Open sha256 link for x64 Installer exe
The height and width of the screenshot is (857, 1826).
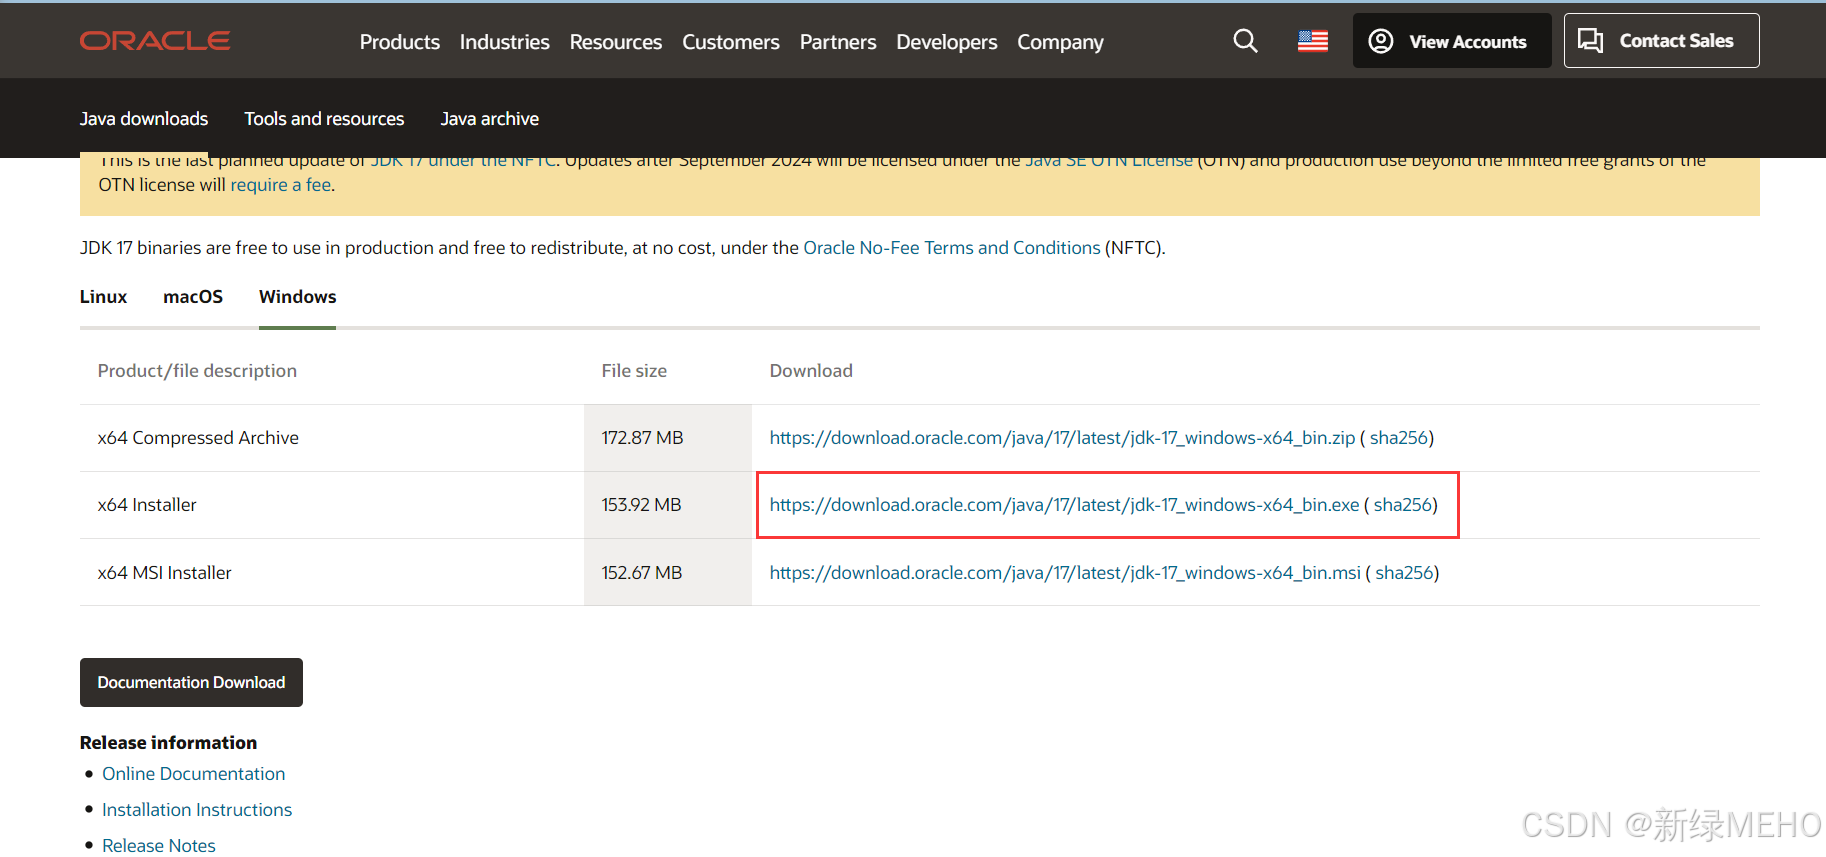click(x=1403, y=505)
